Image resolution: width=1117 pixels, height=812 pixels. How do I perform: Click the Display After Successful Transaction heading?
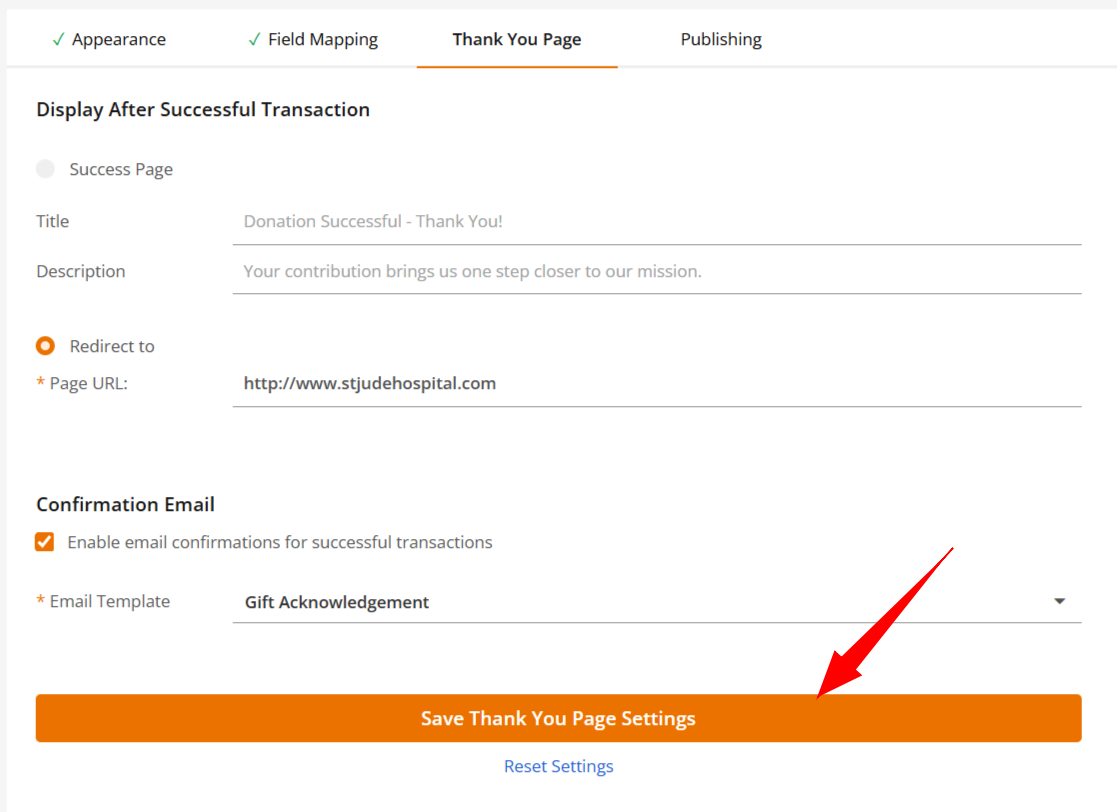[203, 109]
